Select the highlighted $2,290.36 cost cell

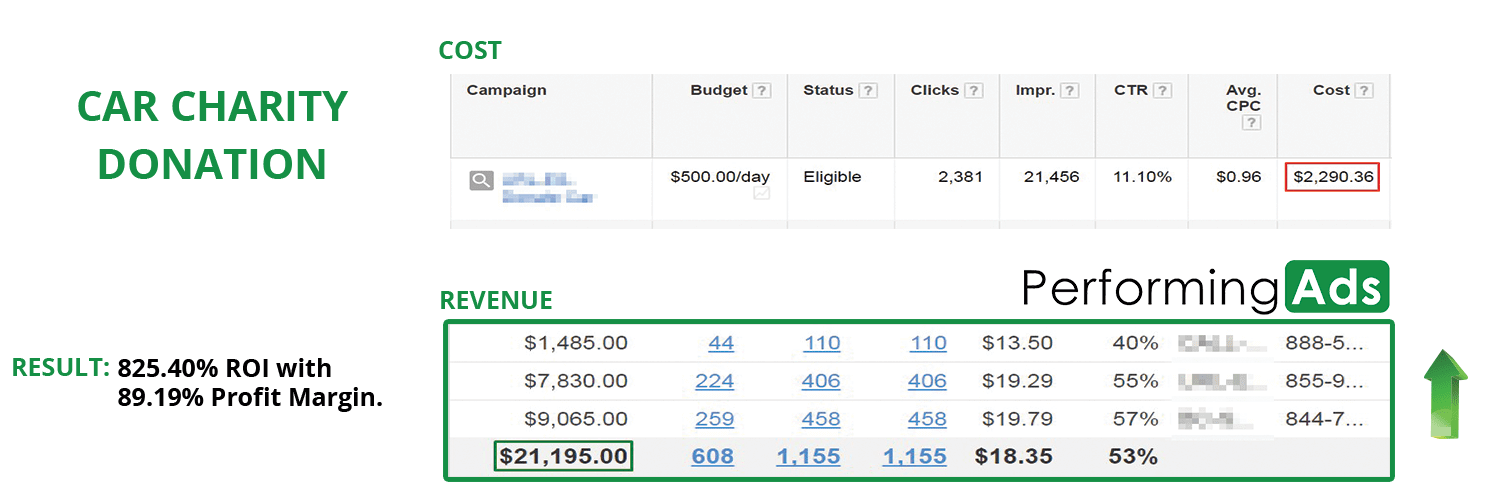click(x=1332, y=177)
